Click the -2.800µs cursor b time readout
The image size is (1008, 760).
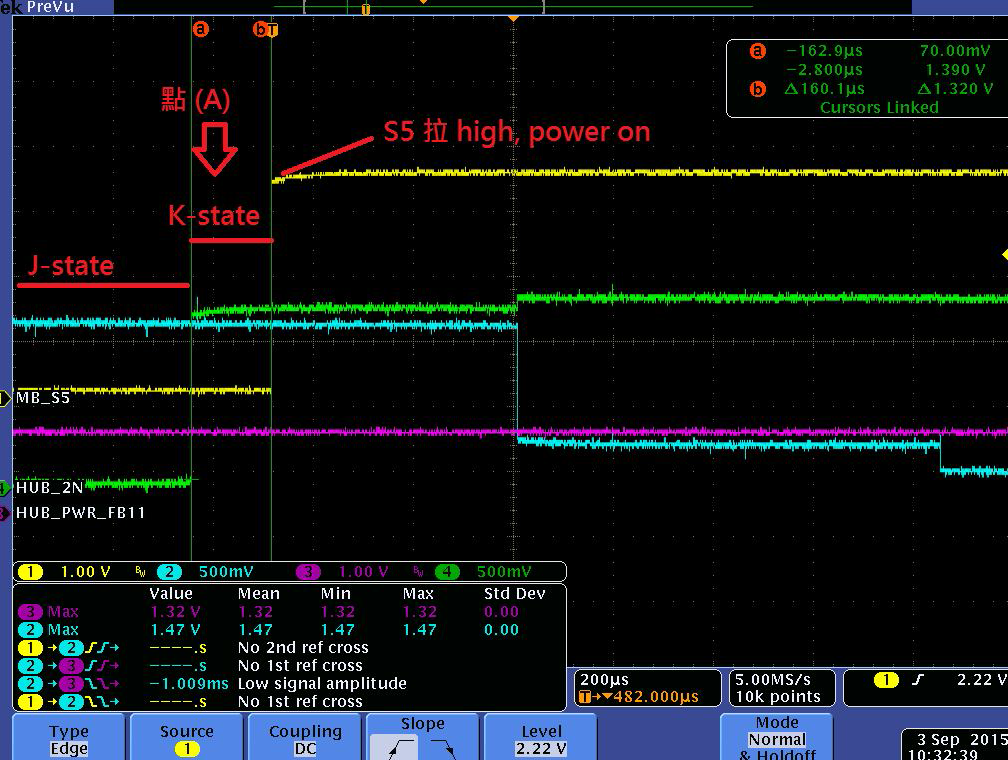(824, 69)
